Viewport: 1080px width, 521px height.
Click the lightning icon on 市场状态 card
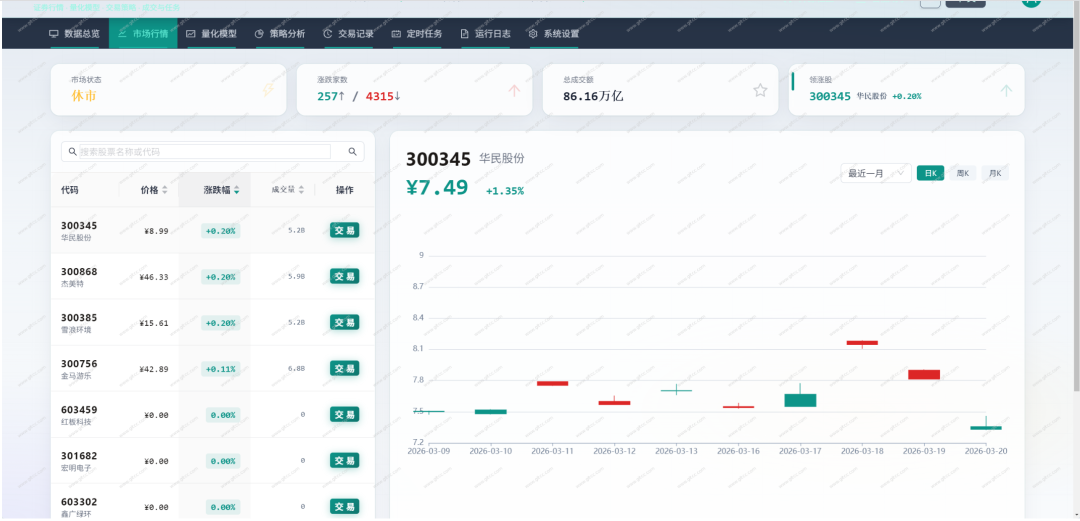pyautogui.click(x=268, y=90)
